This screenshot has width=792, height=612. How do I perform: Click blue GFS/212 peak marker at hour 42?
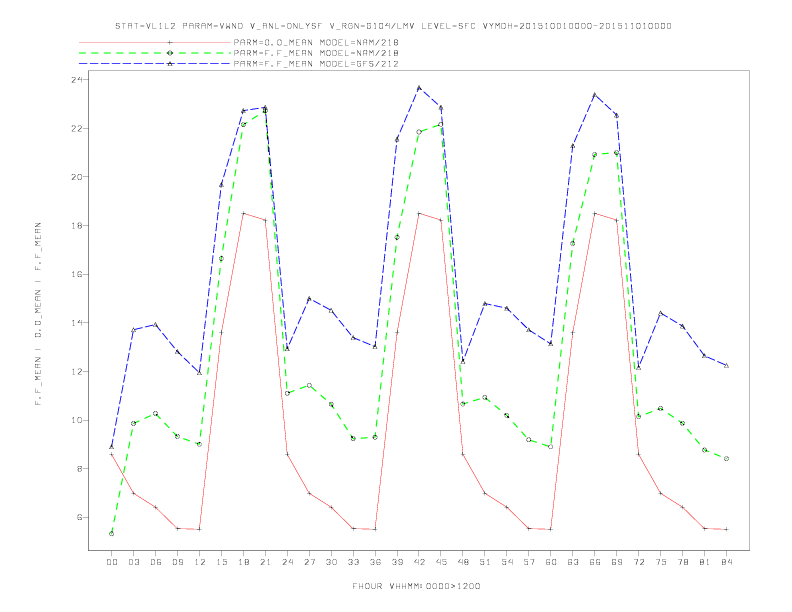click(419, 88)
